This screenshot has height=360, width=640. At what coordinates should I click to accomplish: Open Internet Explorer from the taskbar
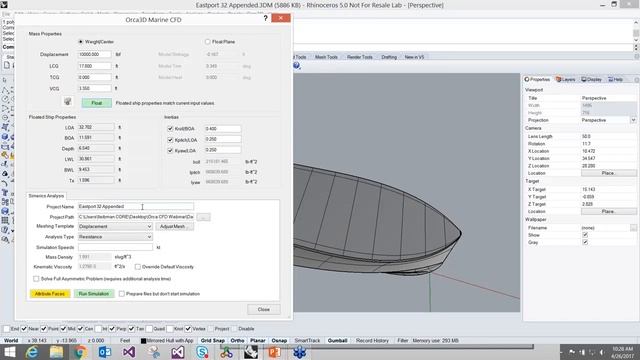click(x=32, y=352)
